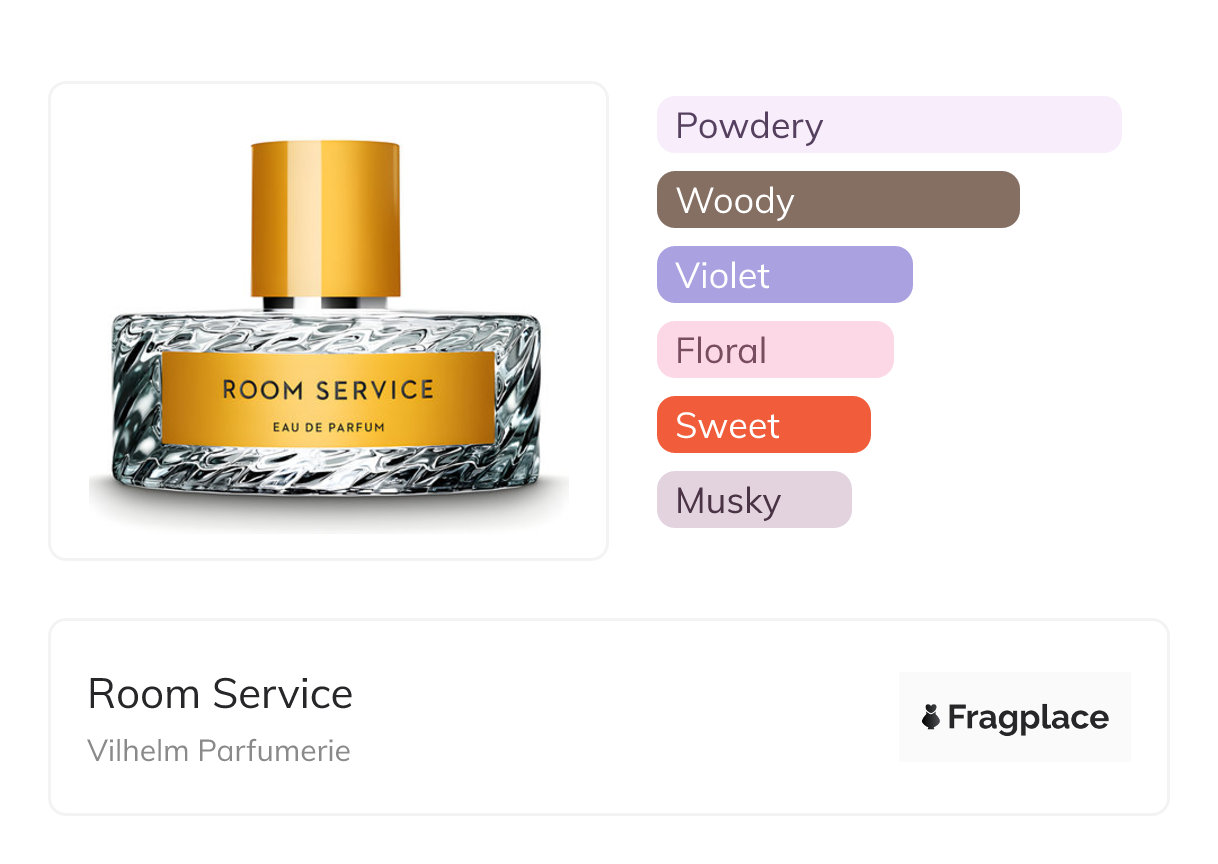Click the silver collar under the bottle cap
The width and height of the screenshot is (1218, 864).
pos(325,303)
